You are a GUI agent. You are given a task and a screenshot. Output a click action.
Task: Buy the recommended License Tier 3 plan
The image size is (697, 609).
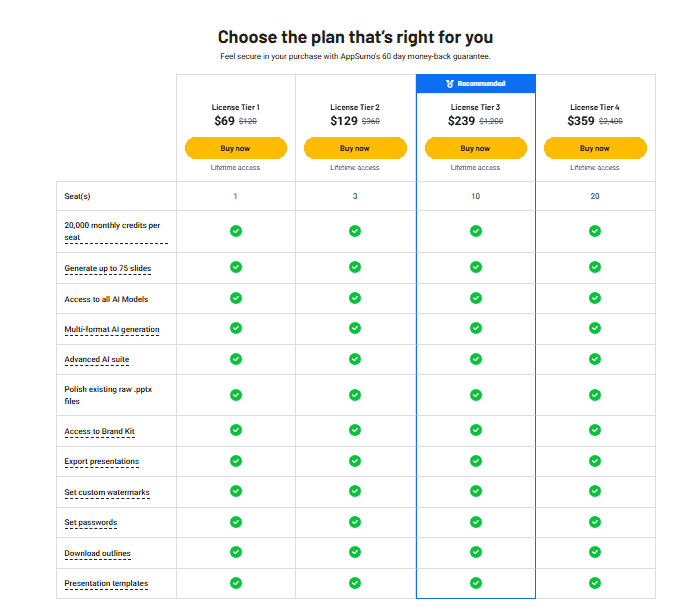[x=475, y=148]
